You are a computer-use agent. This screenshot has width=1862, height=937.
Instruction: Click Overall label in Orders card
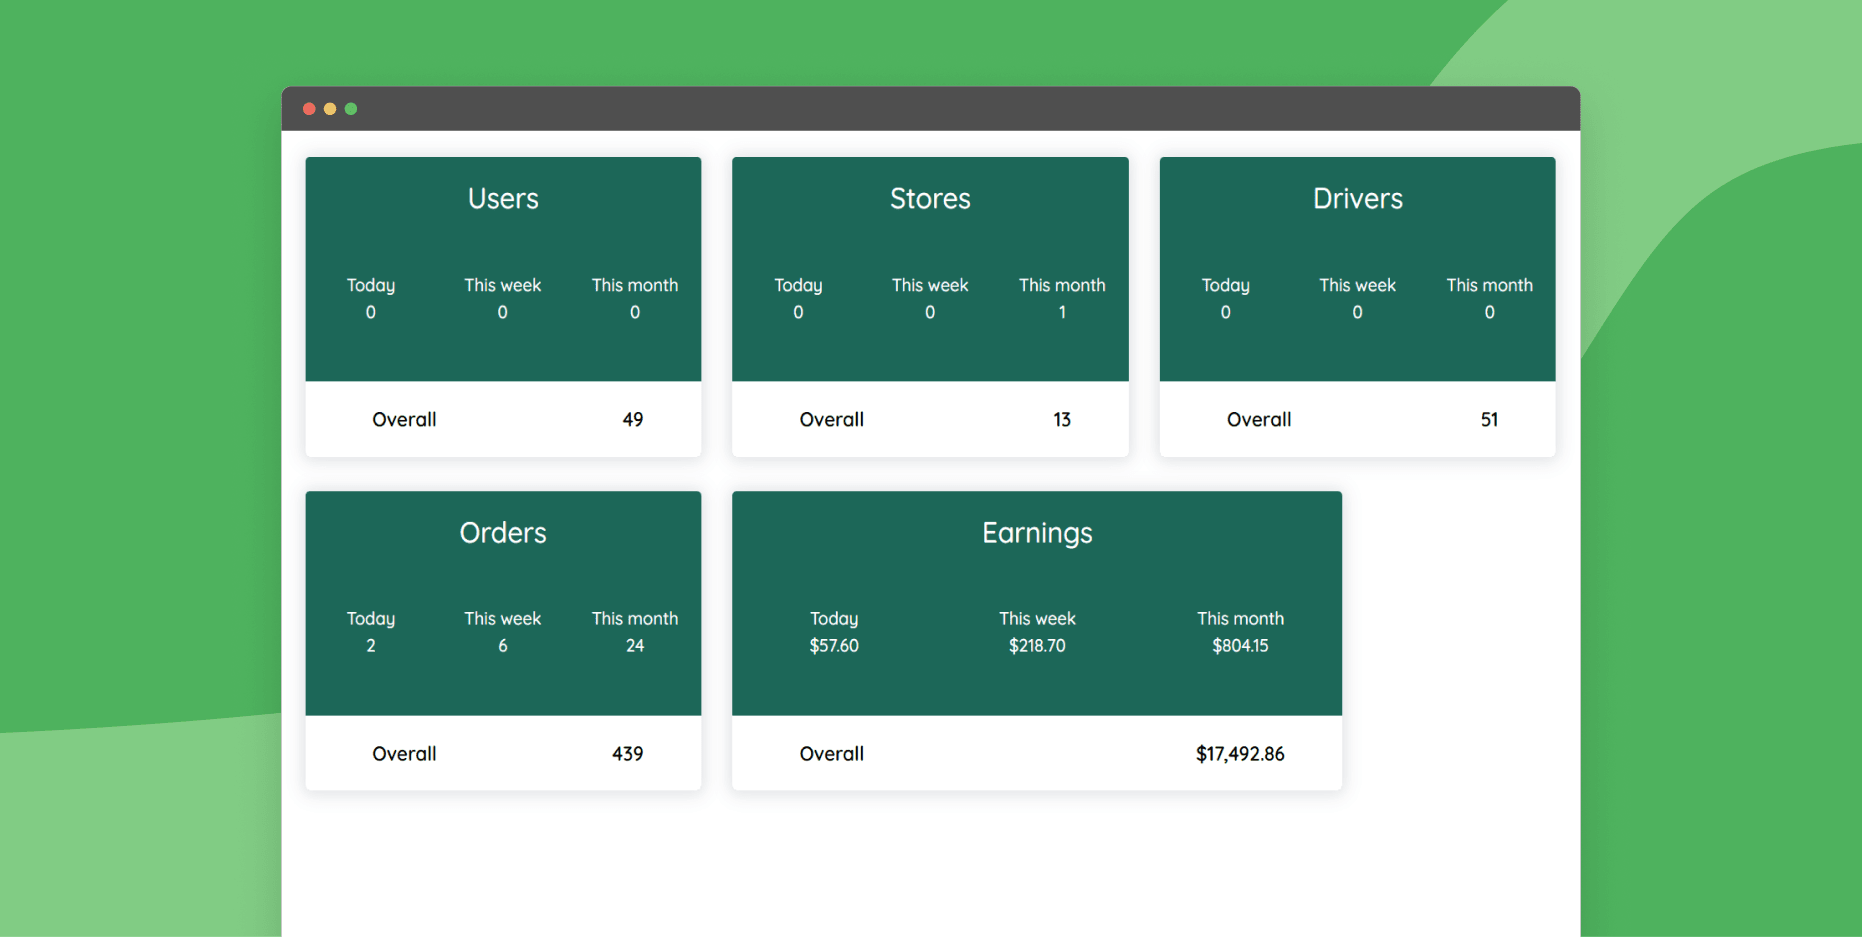click(404, 754)
